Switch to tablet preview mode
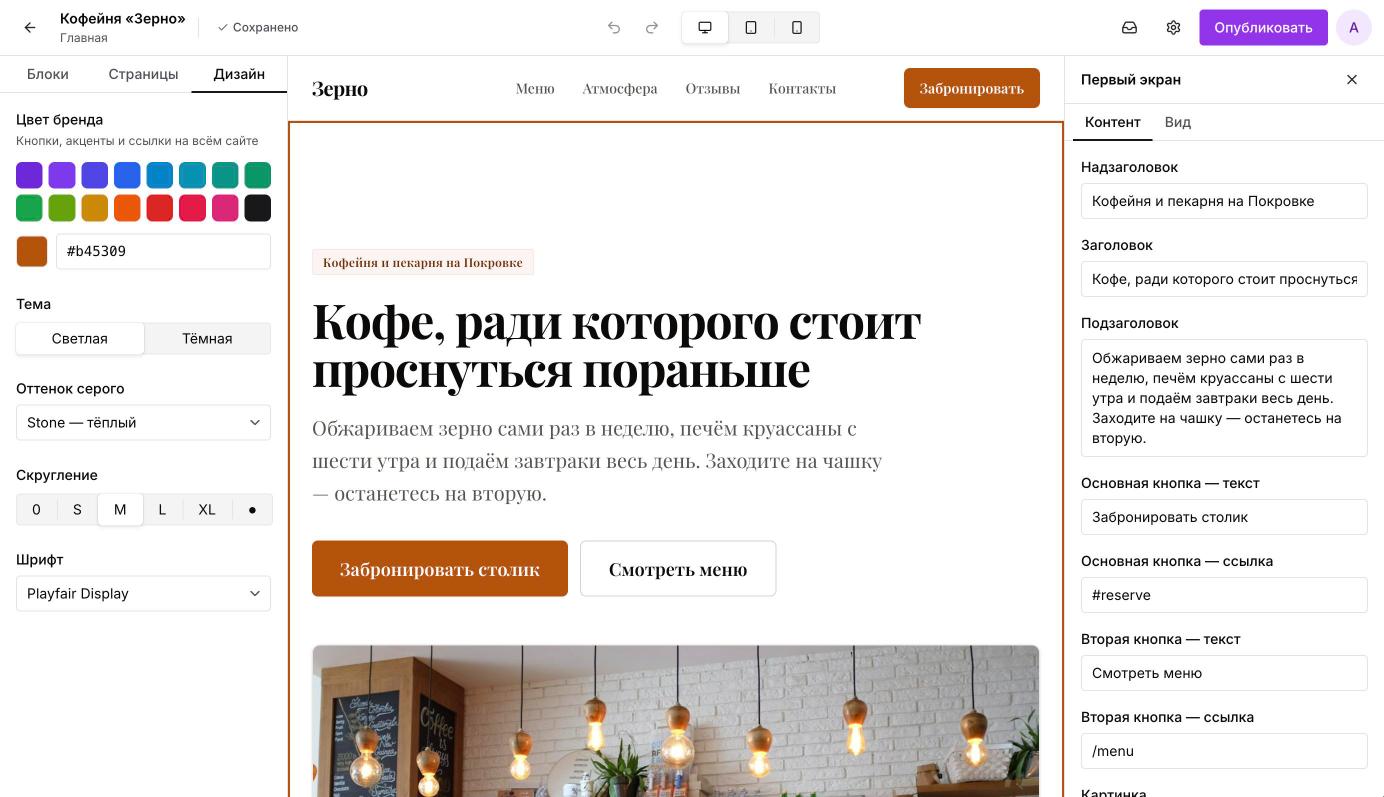Viewport: 1384px width, 797px height. pyautogui.click(x=751, y=28)
